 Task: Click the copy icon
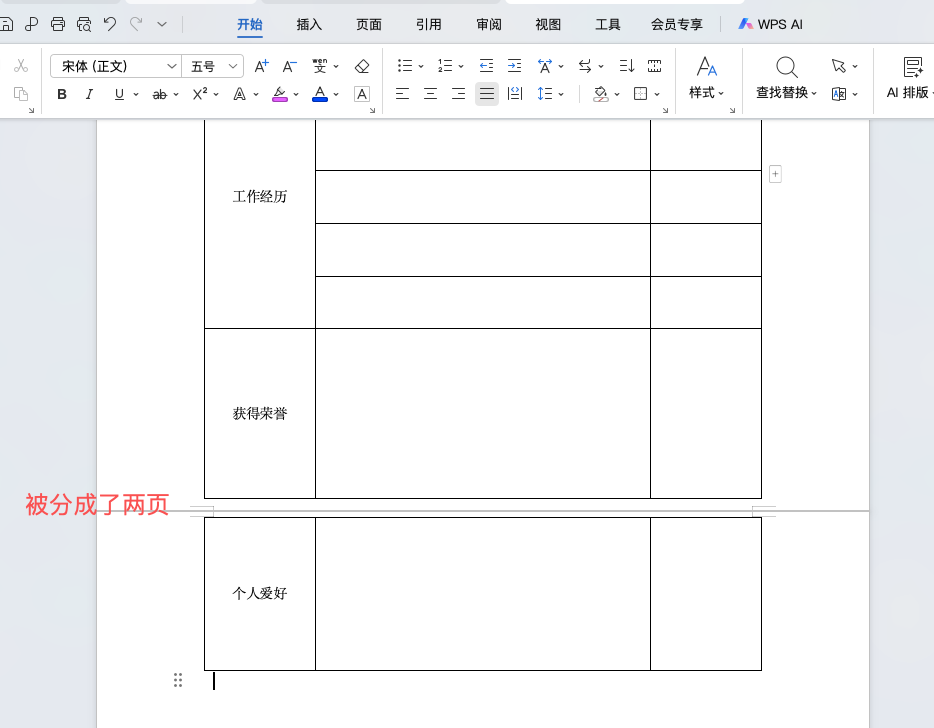(21, 94)
